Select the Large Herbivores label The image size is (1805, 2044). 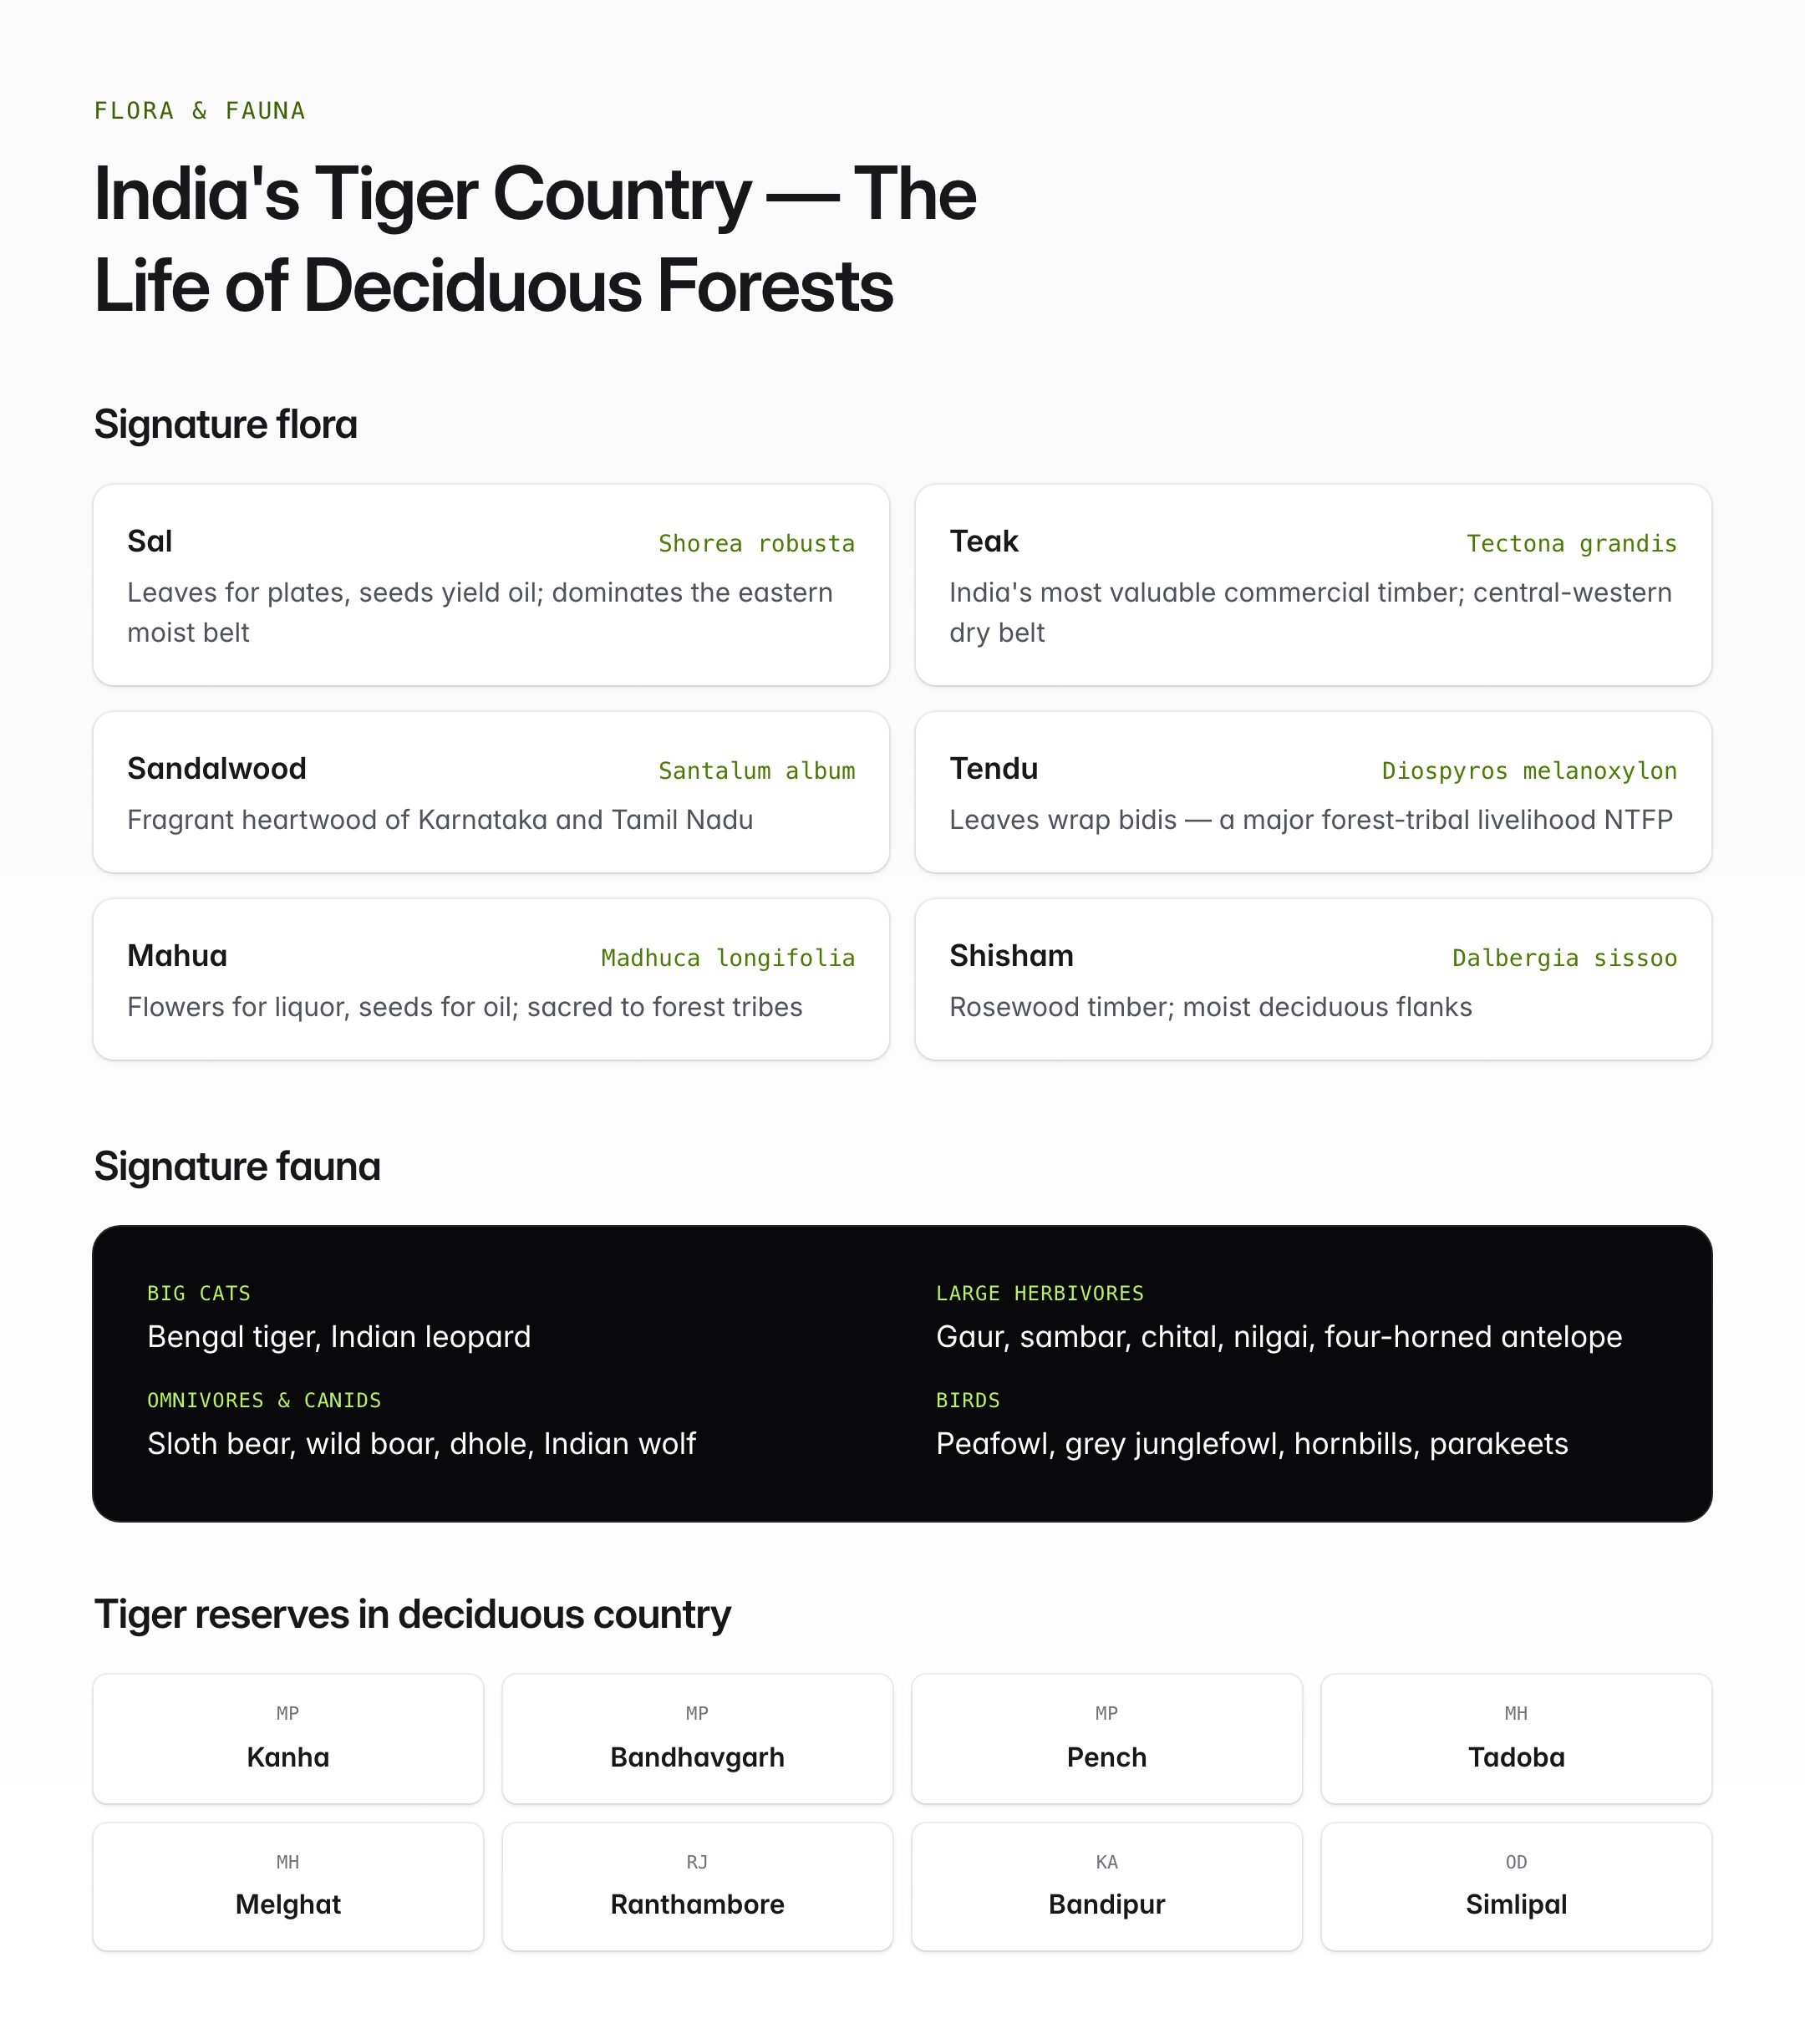1040,1293
